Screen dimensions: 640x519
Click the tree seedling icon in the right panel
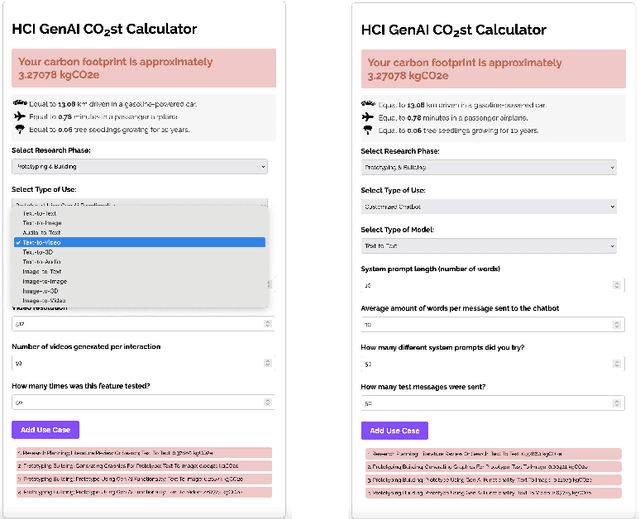(x=369, y=129)
